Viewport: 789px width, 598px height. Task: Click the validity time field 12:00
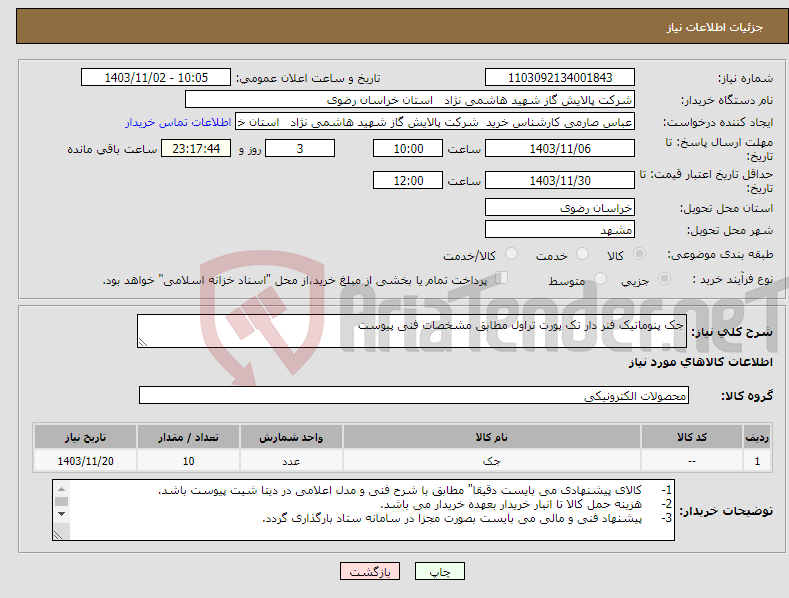[408, 180]
